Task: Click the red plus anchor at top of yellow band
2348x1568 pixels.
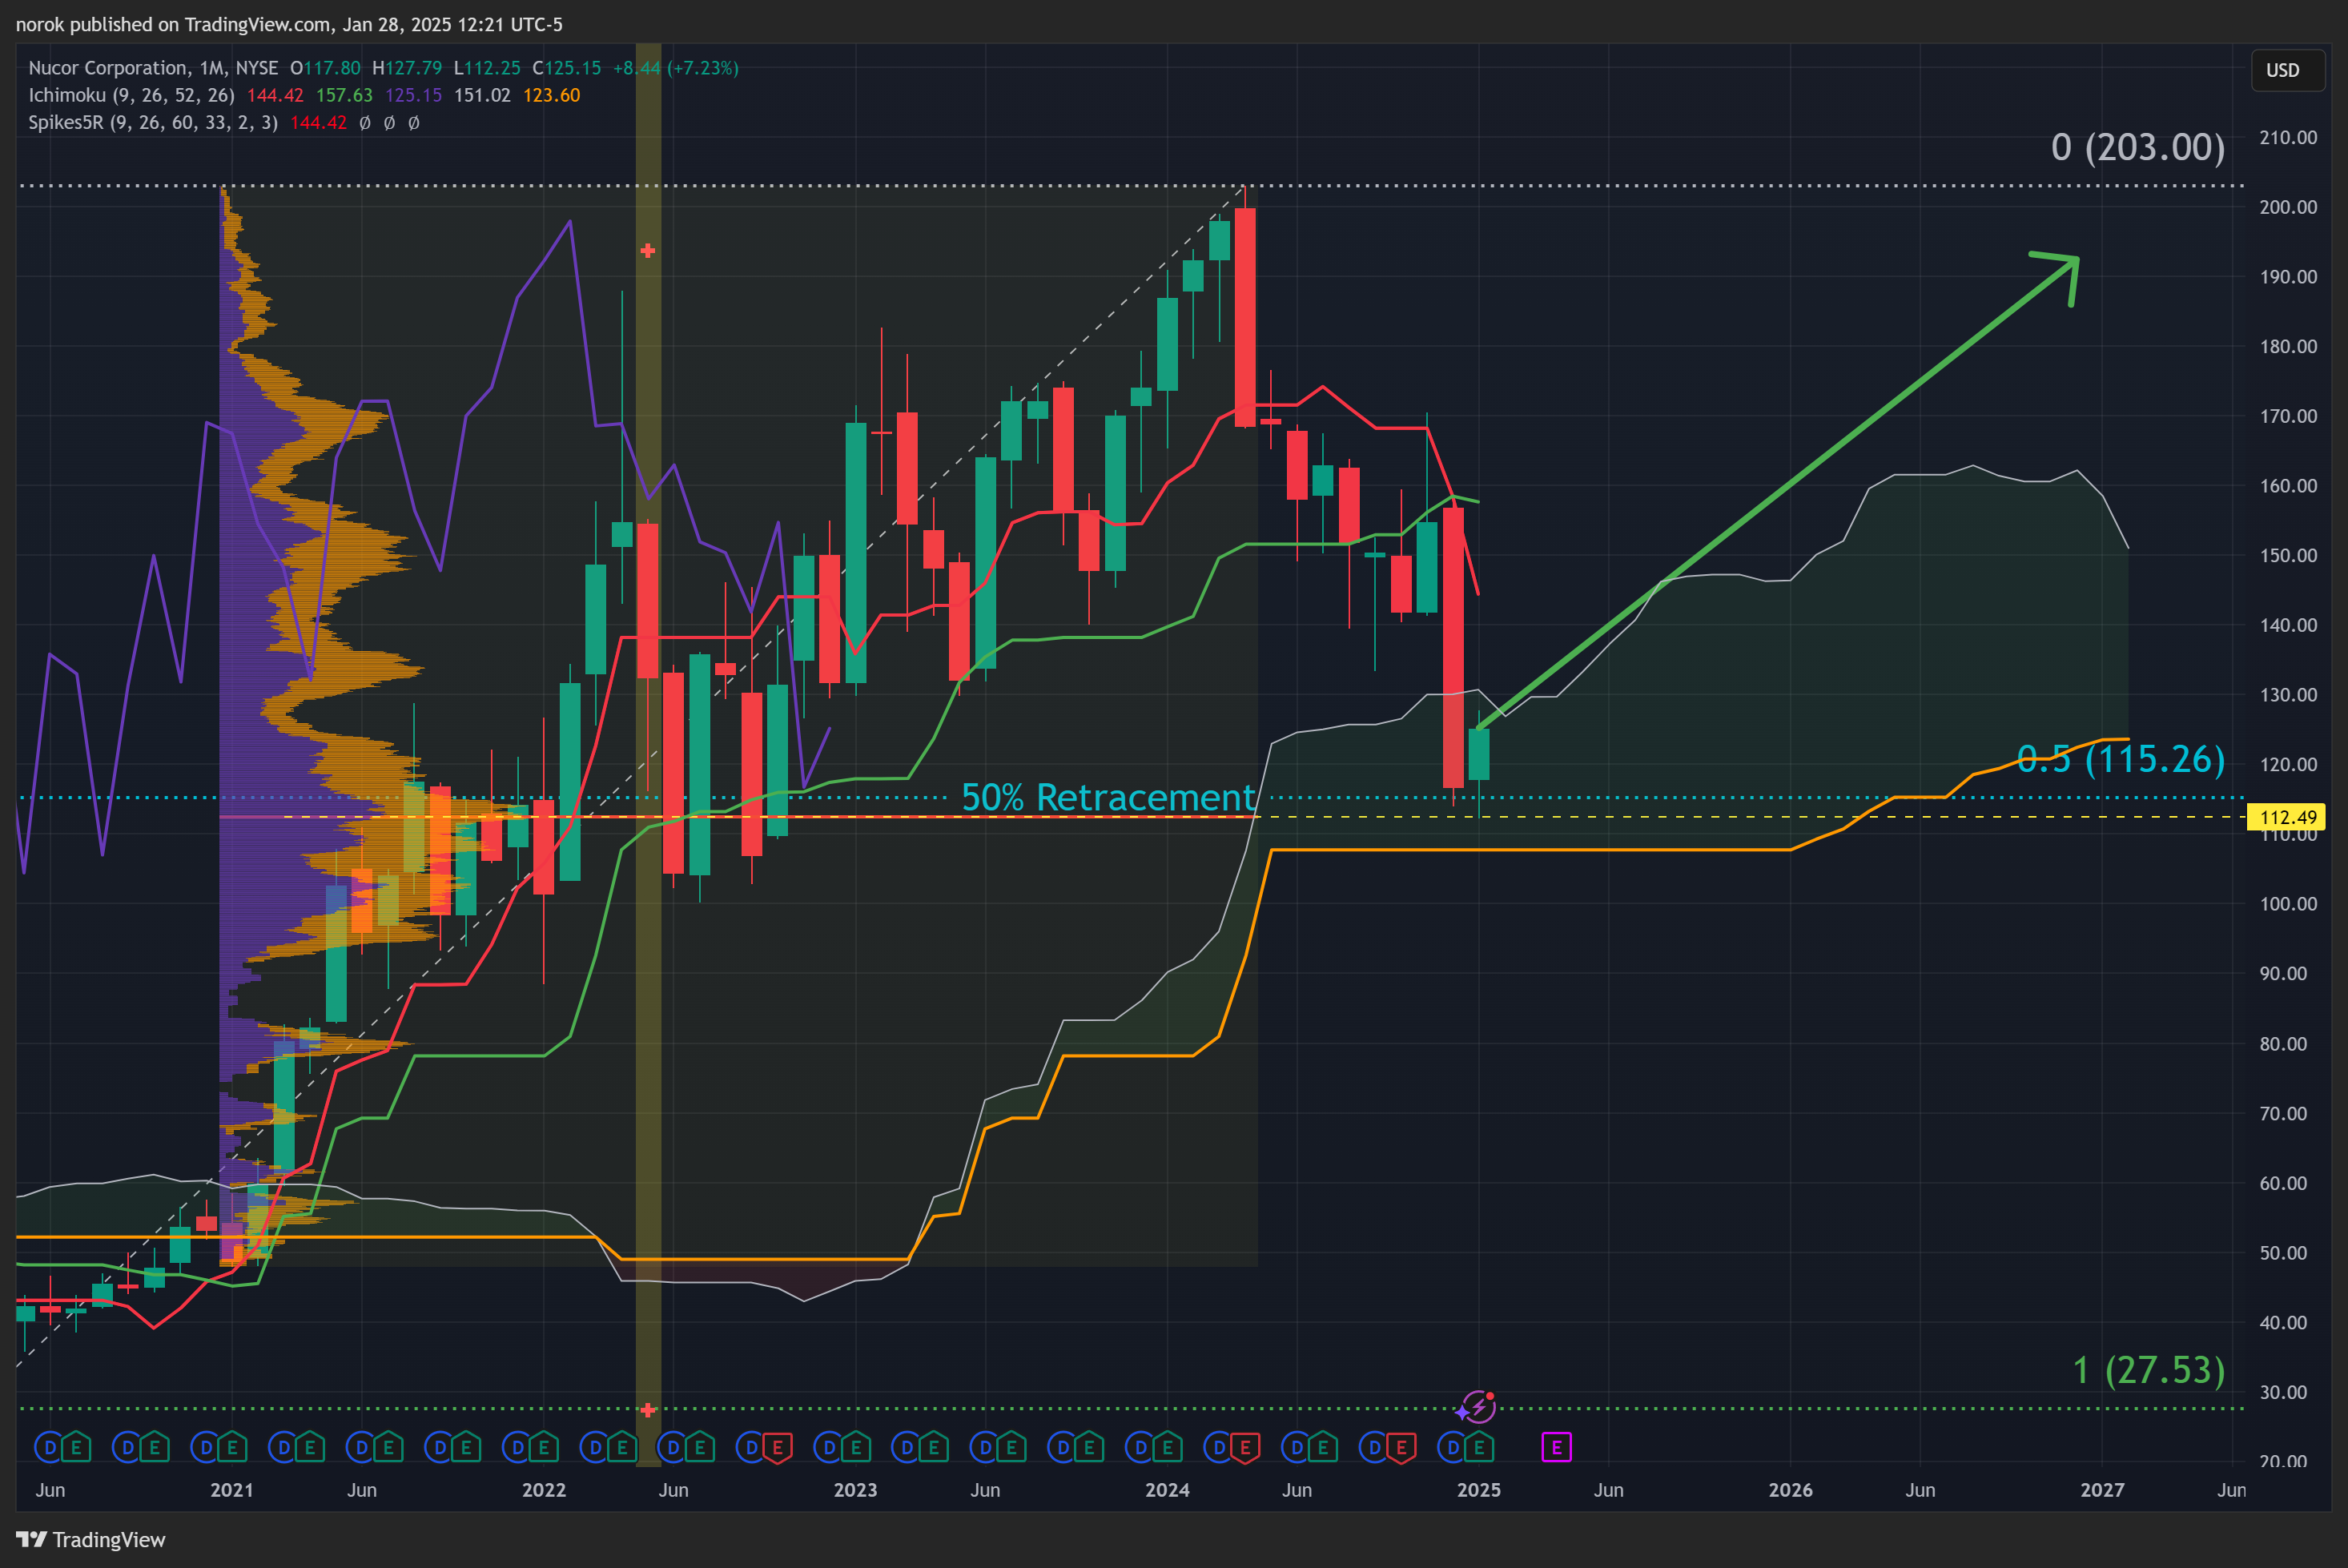Action: coord(648,251)
